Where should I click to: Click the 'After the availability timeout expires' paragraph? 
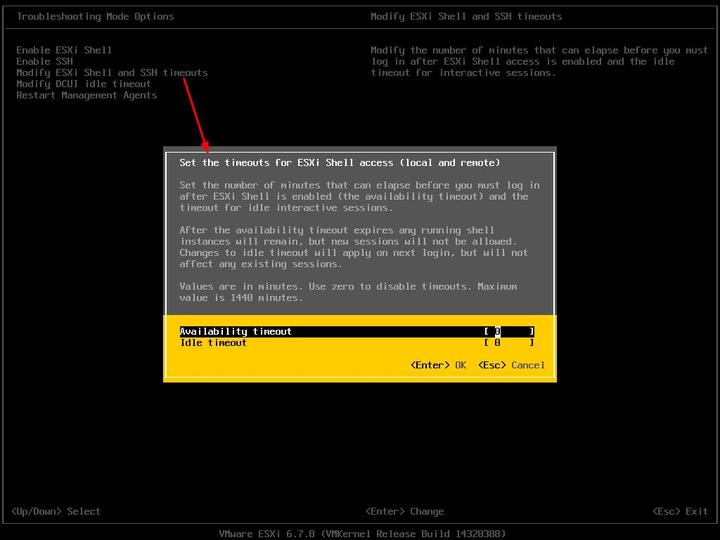pos(354,247)
